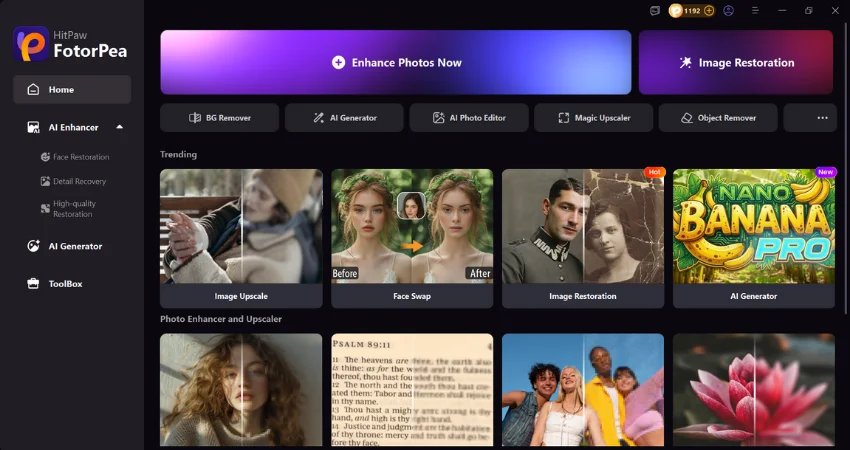Click the BG Remover icon
Screen dimensions: 850x450
[x=195, y=118]
